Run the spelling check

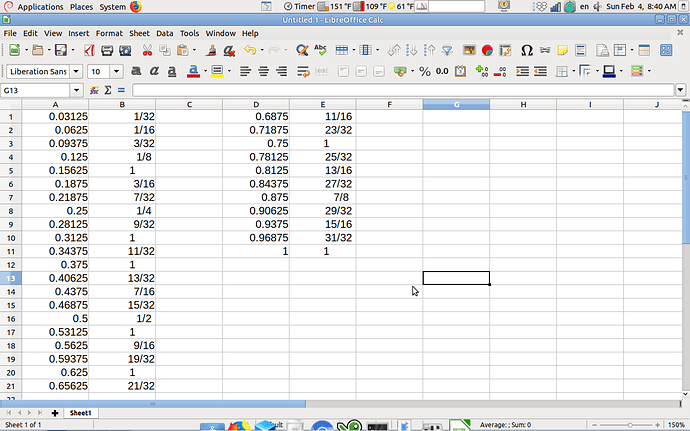[320, 50]
